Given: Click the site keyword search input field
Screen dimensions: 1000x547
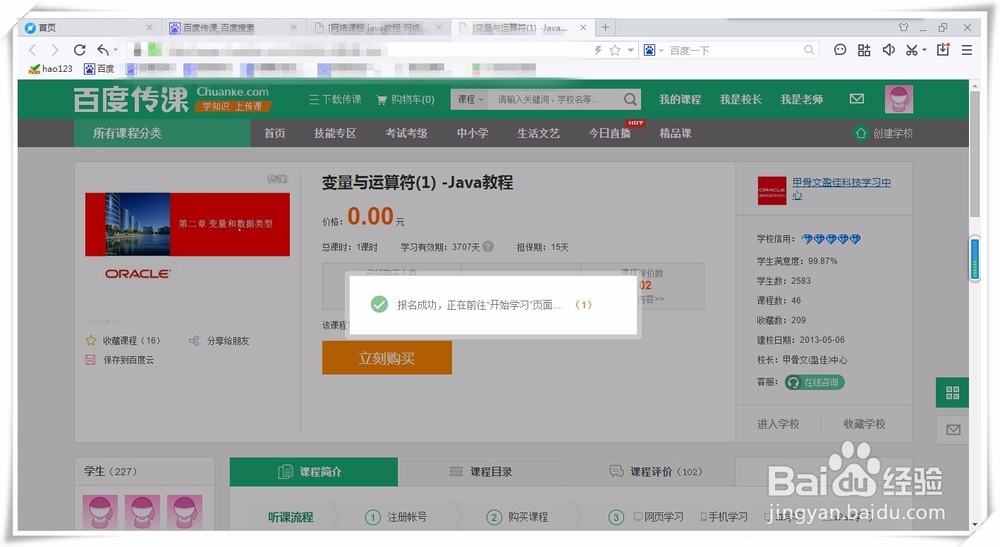Looking at the screenshot, I should (x=555, y=99).
